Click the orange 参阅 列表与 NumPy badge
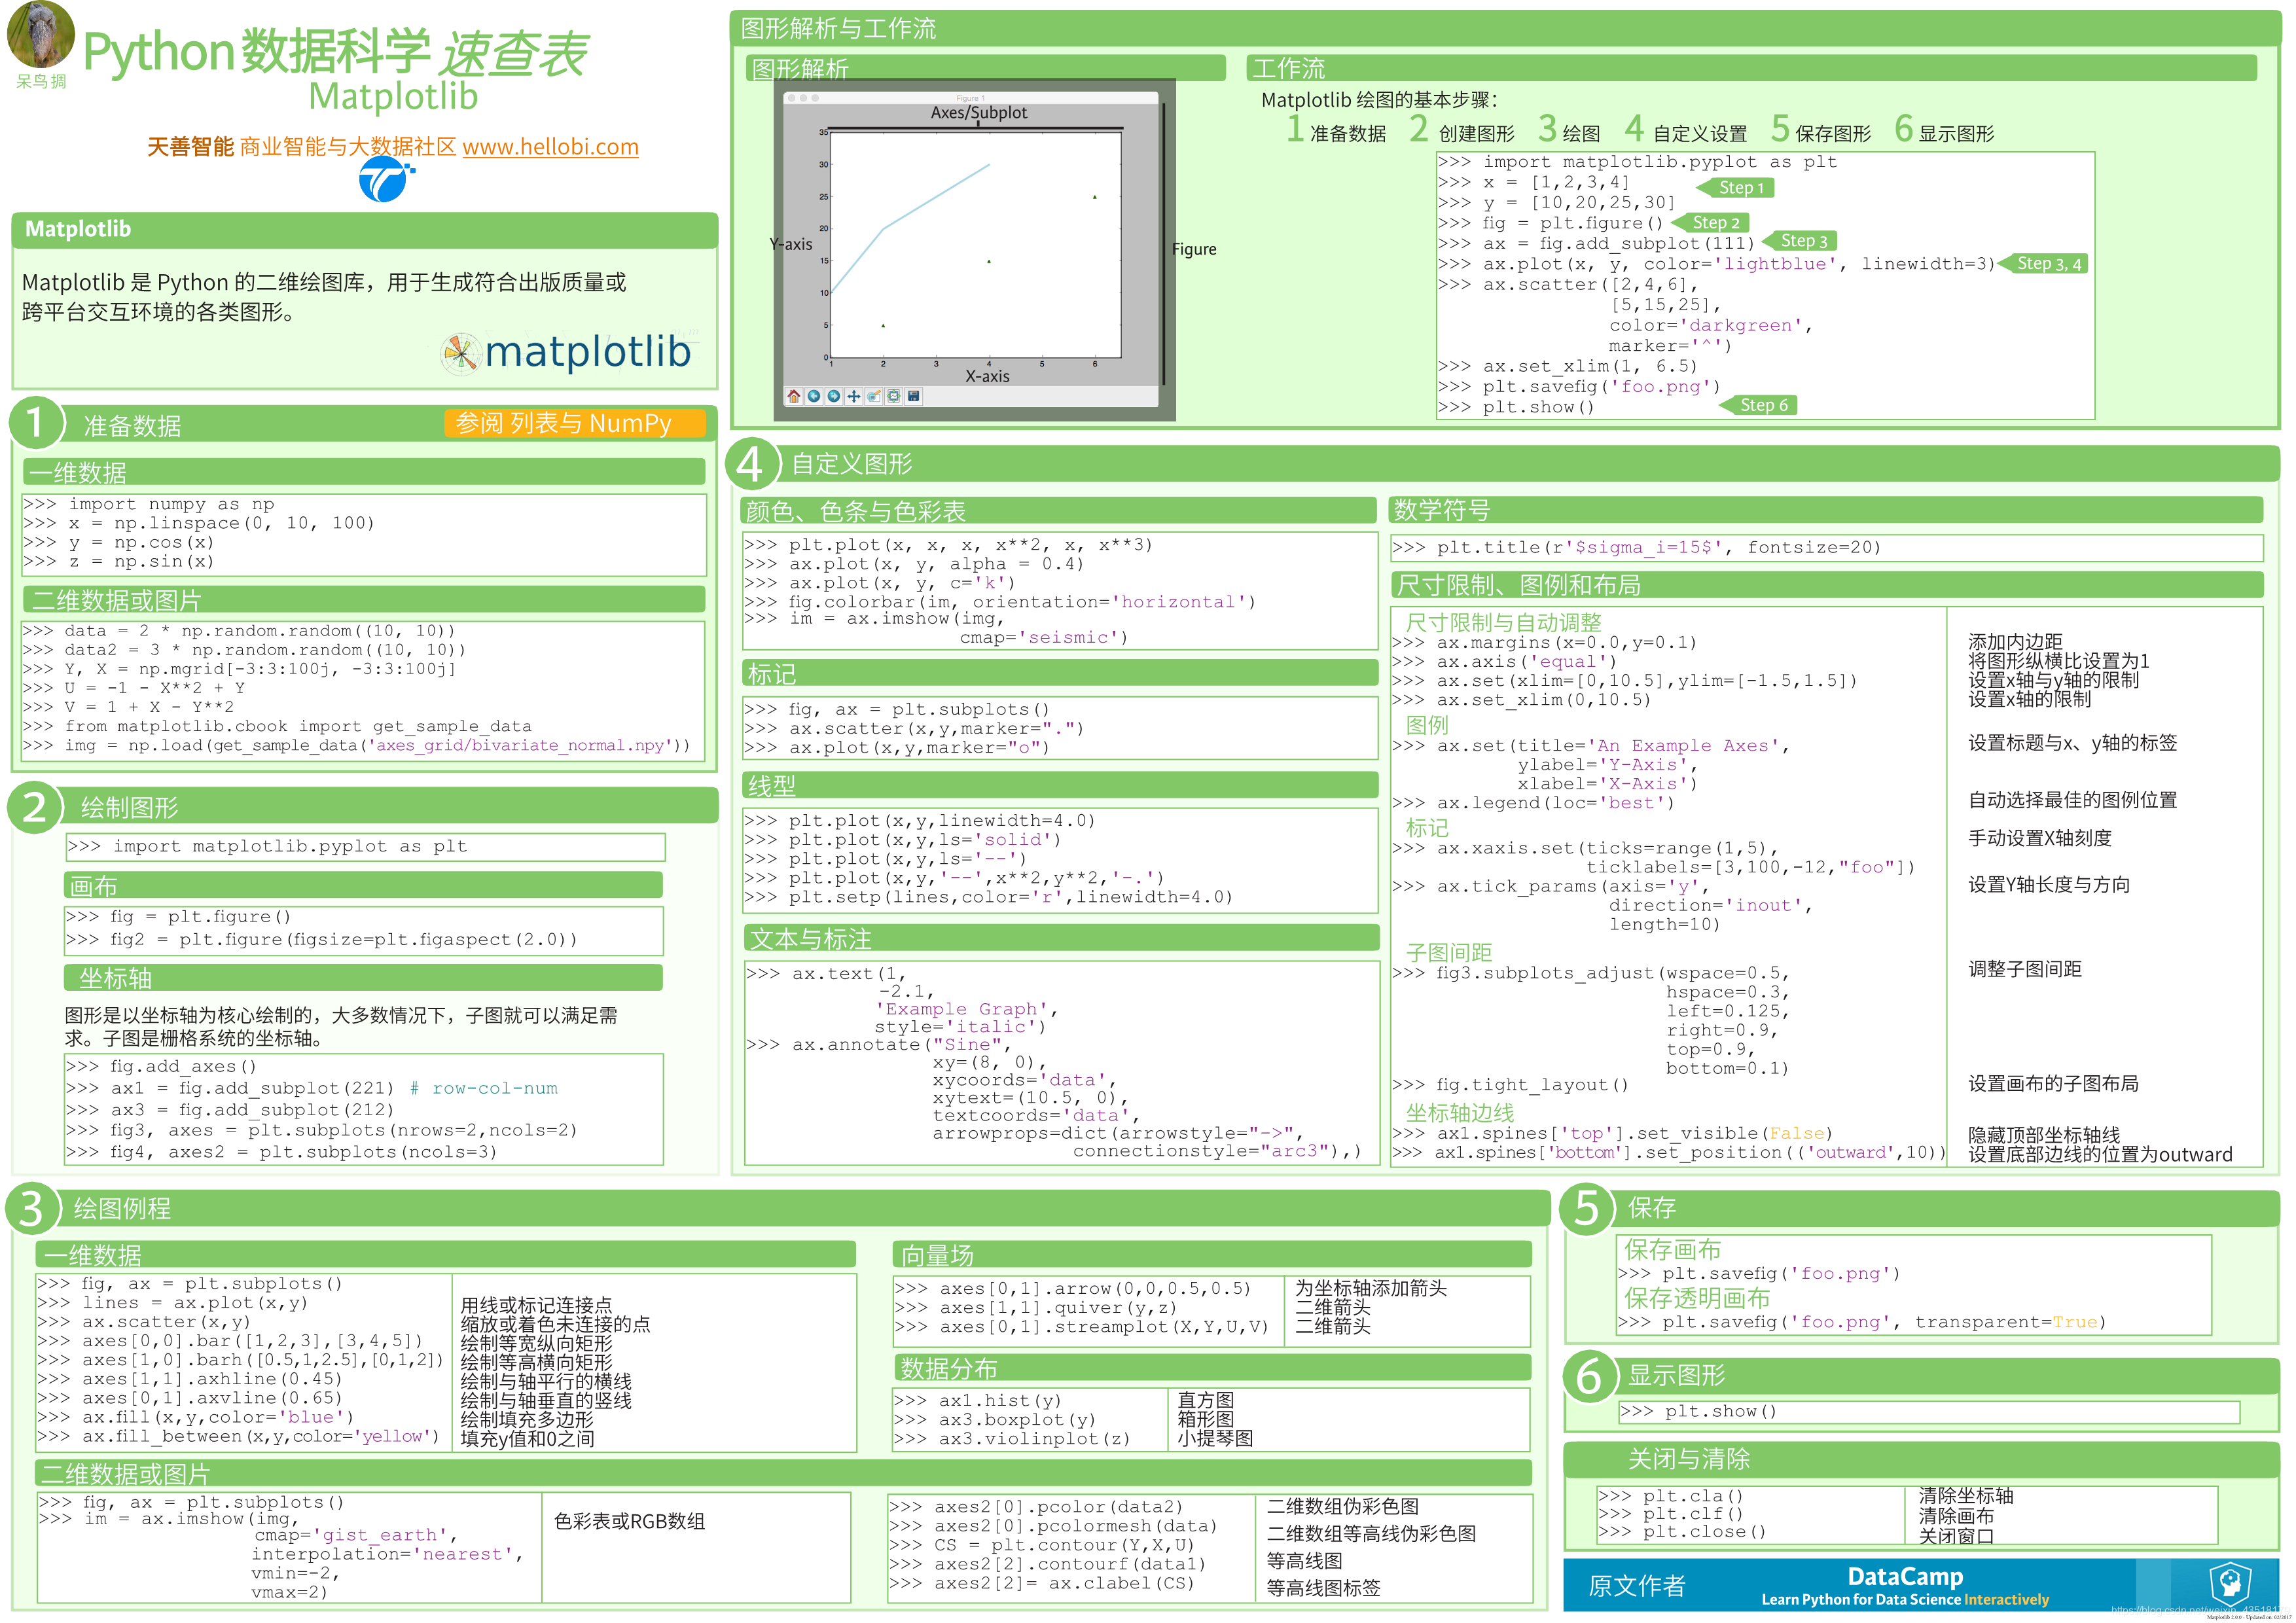This screenshot has width=2296, height=1623. pos(574,423)
